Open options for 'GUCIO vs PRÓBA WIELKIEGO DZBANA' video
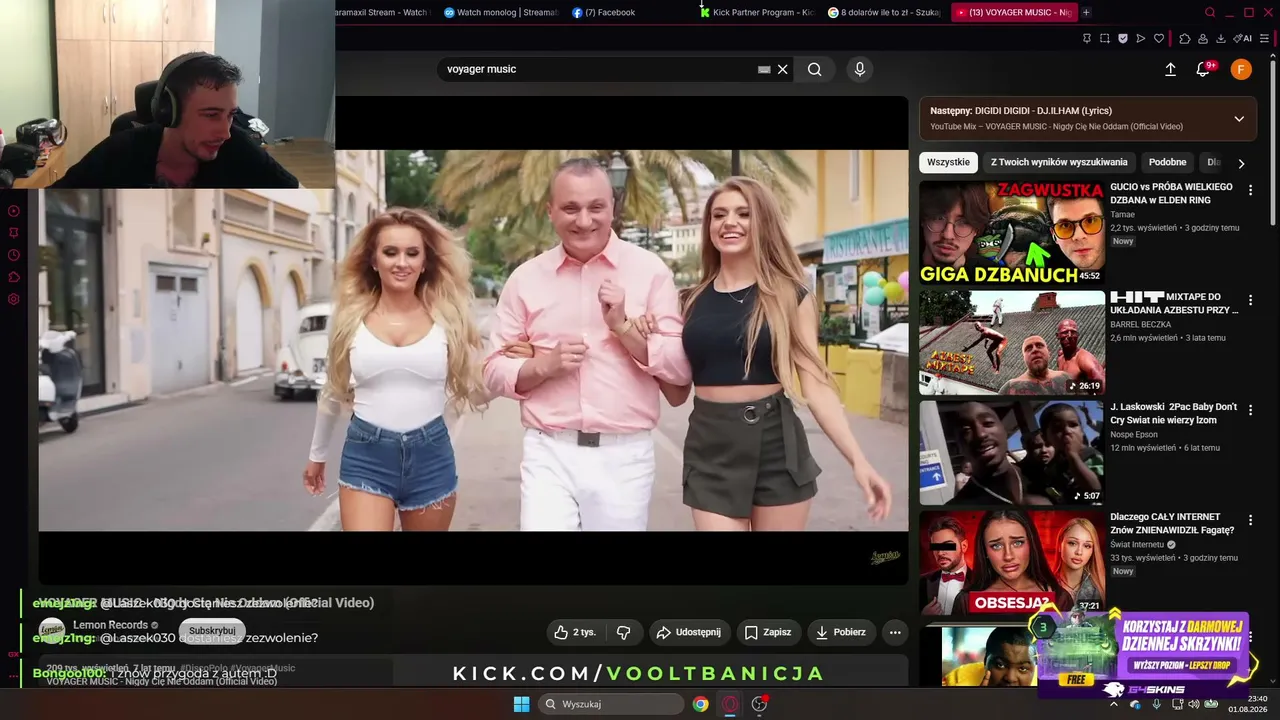The width and height of the screenshot is (1280, 720). [x=1250, y=190]
